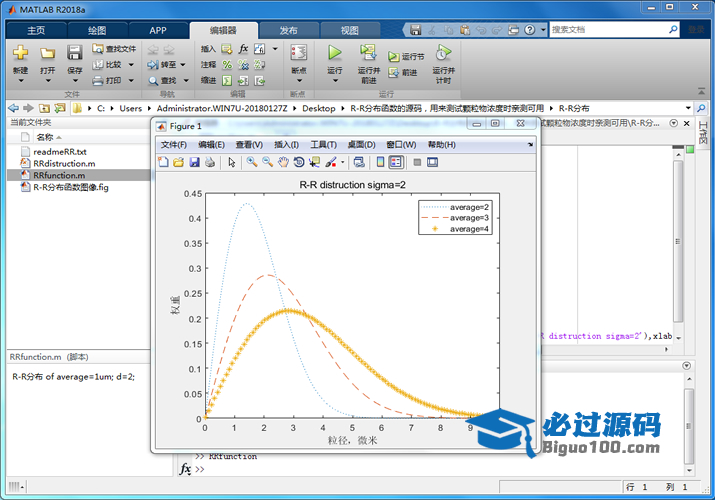The height and width of the screenshot is (500, 715).
Task: Switch to the 主页 (Home) ribbon tab
Action: 36,30
